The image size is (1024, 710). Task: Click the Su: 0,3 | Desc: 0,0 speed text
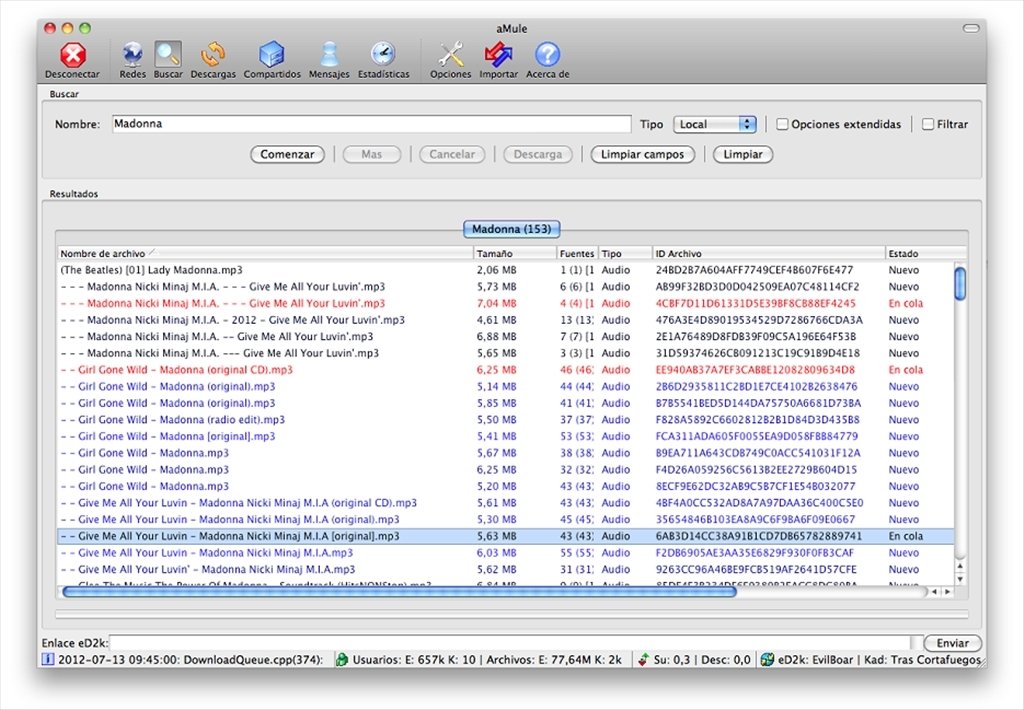coord(702,660)
